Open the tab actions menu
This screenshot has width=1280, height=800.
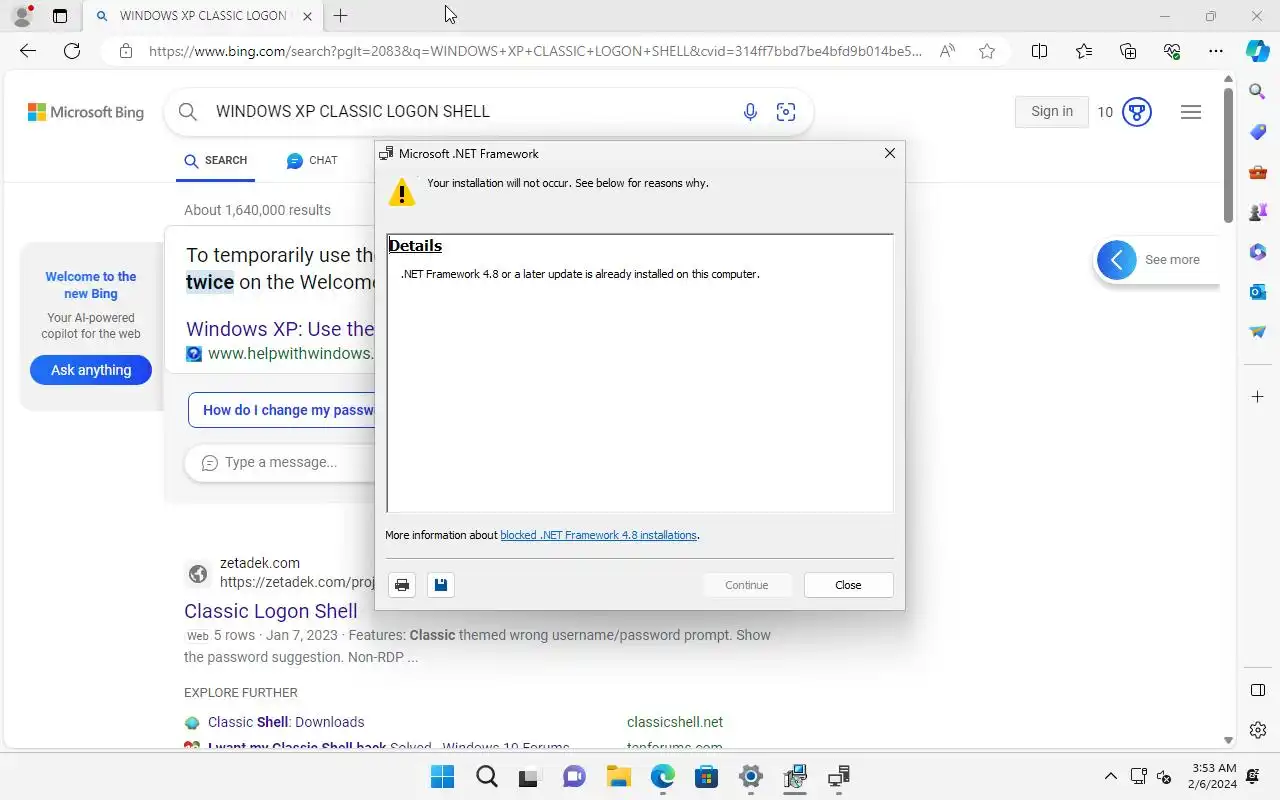pyautogui.click(x=60, y=16)
